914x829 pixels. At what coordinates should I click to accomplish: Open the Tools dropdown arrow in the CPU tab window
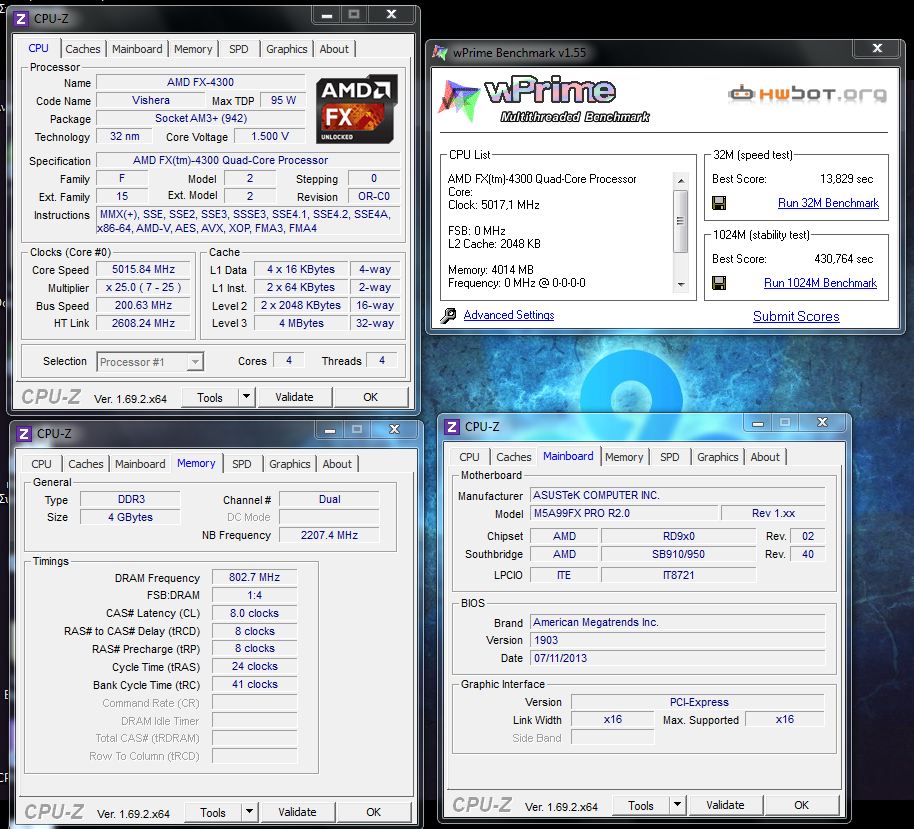[x=247, y=397]
